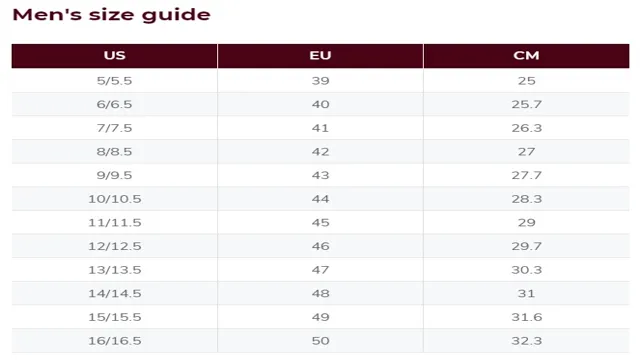Select US size 6/6.5 cell
Screen dimensions: 640x360
click(114, 104)
